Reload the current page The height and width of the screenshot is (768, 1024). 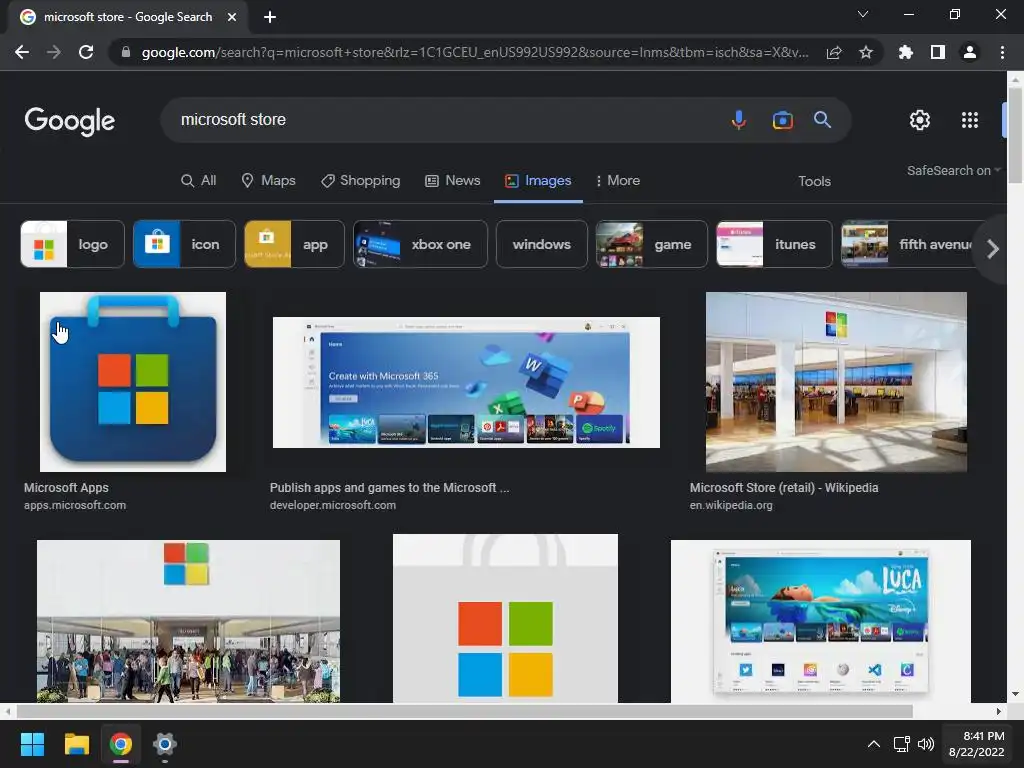(86, 52)
